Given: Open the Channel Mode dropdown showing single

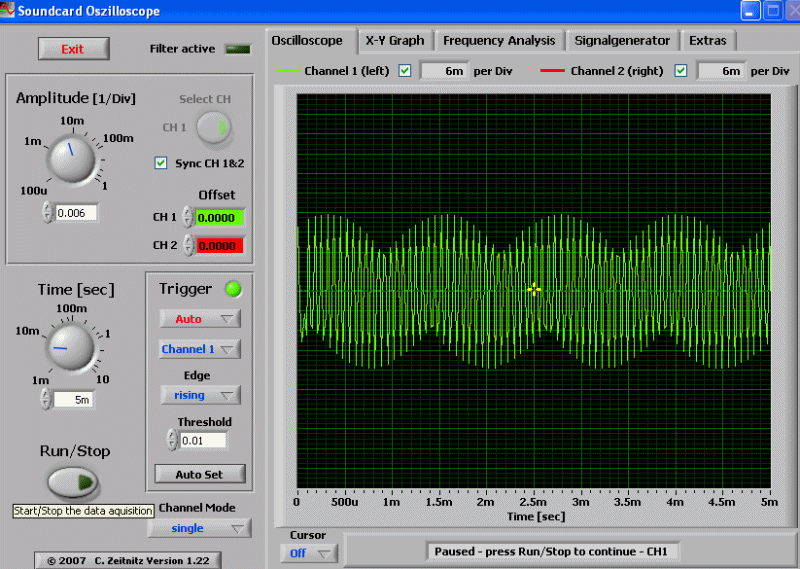Looking at the screenshot, I should pos(199,528).
